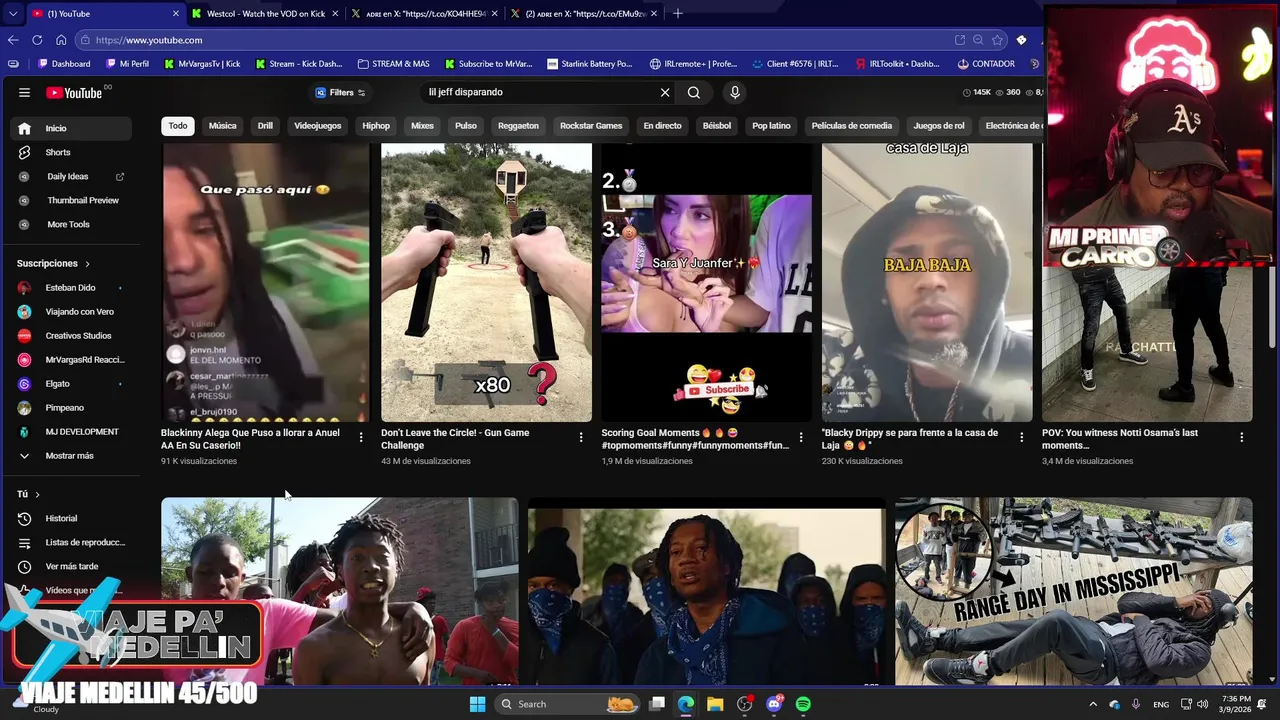The height and width of the screenshot is (720, 1280).
Task: Expand the Tú section
Action: point(29,494)
